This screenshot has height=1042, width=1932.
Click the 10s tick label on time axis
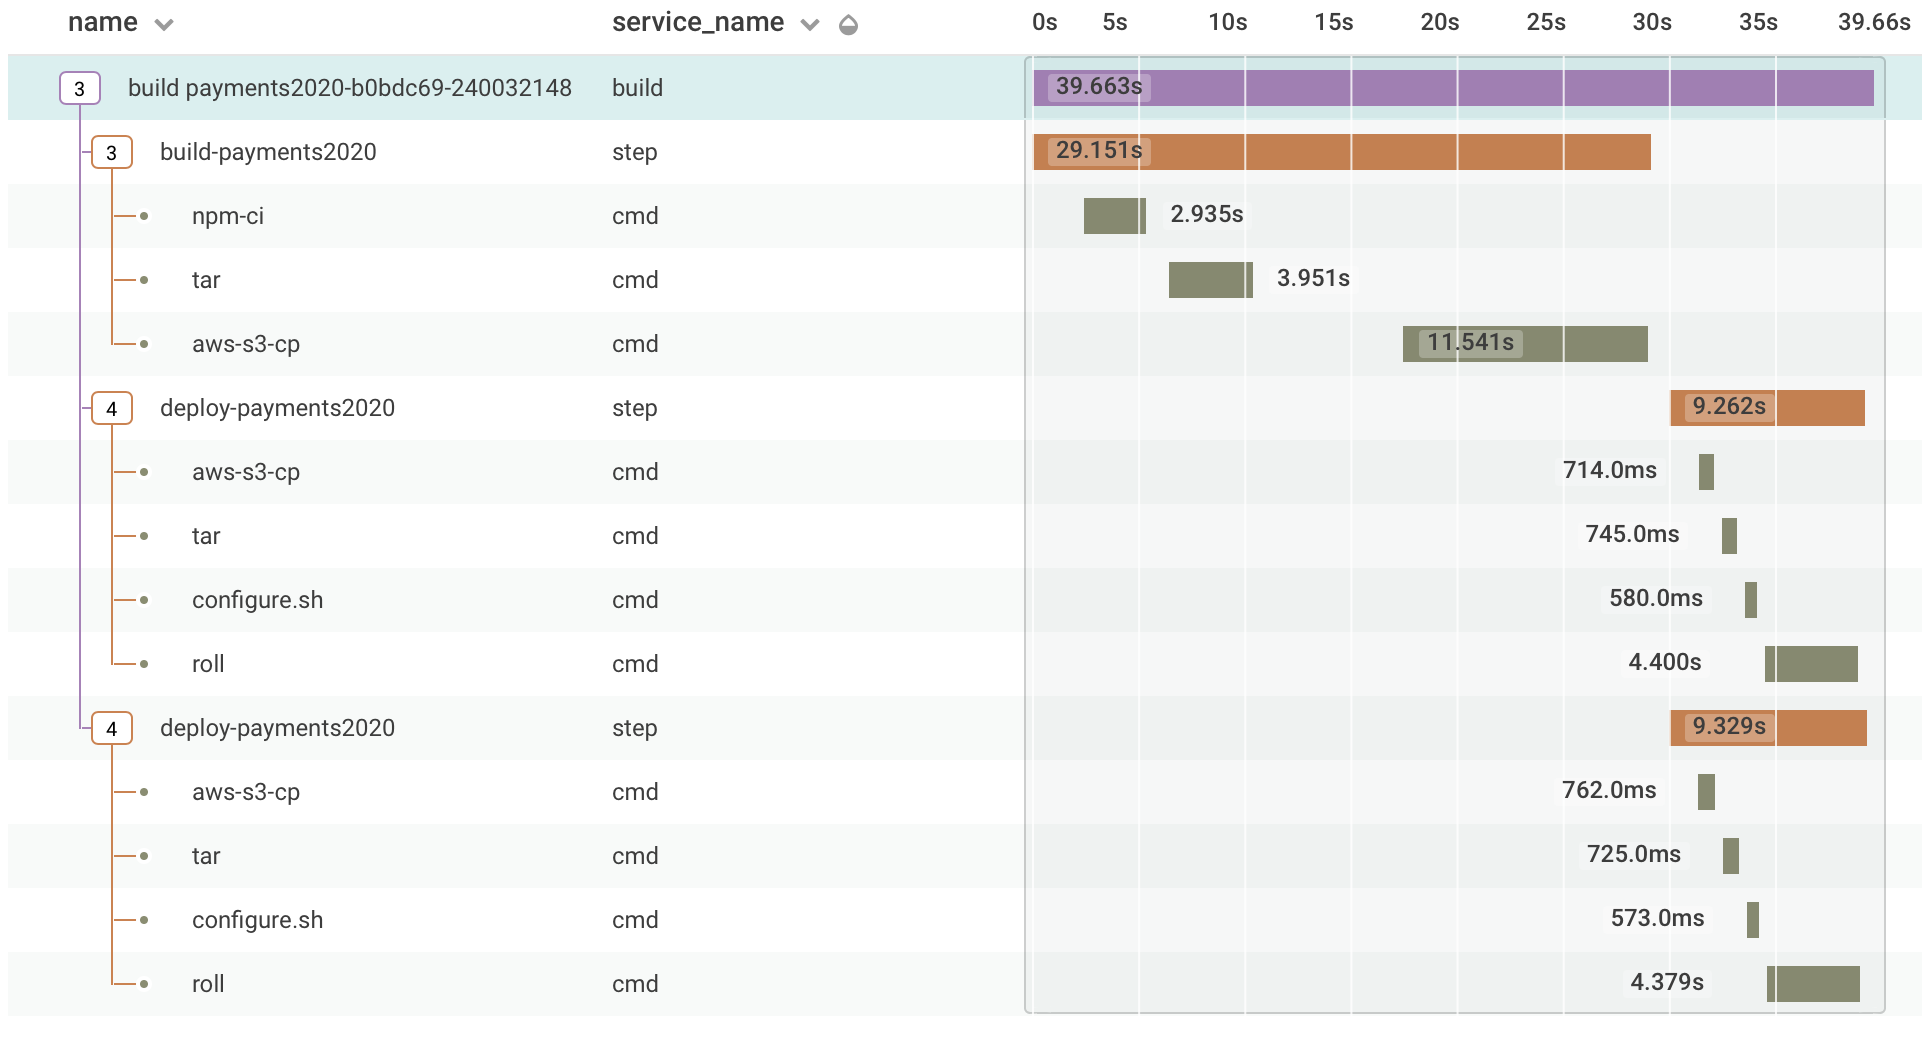[x=1228, y=23]
